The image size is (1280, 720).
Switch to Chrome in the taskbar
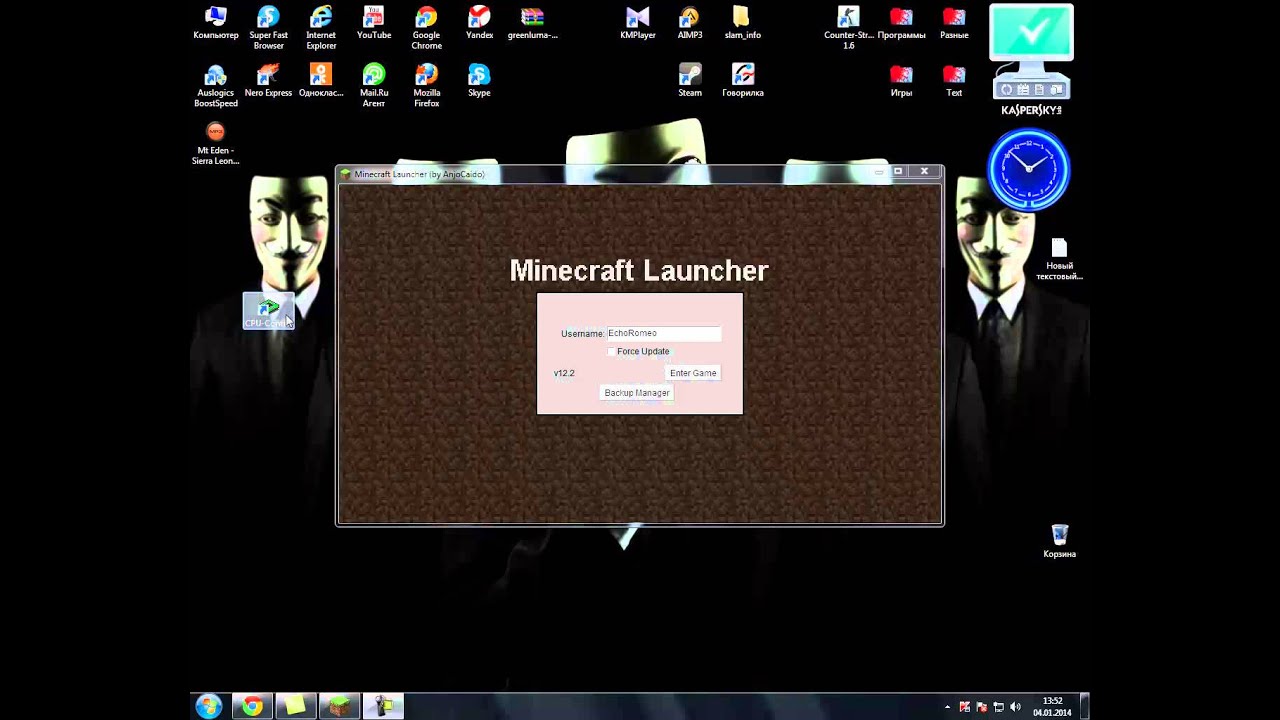[252, 707]
